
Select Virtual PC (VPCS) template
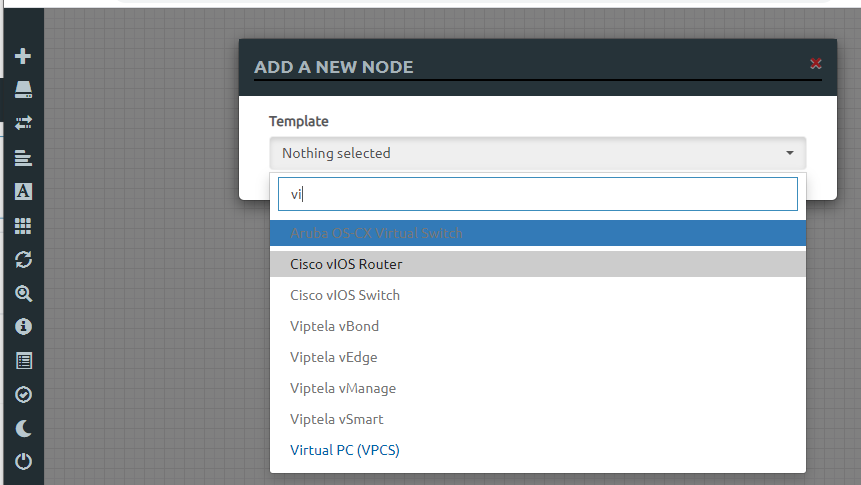(x=538, y=450)
